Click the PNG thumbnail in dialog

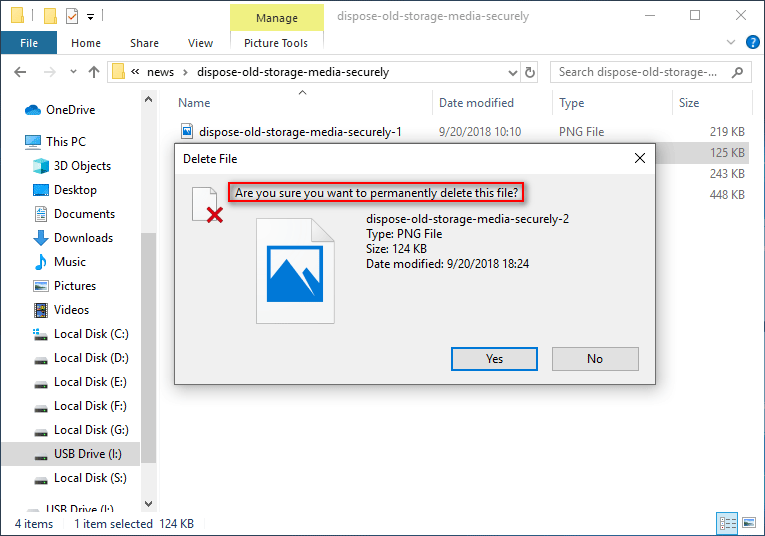295,271
